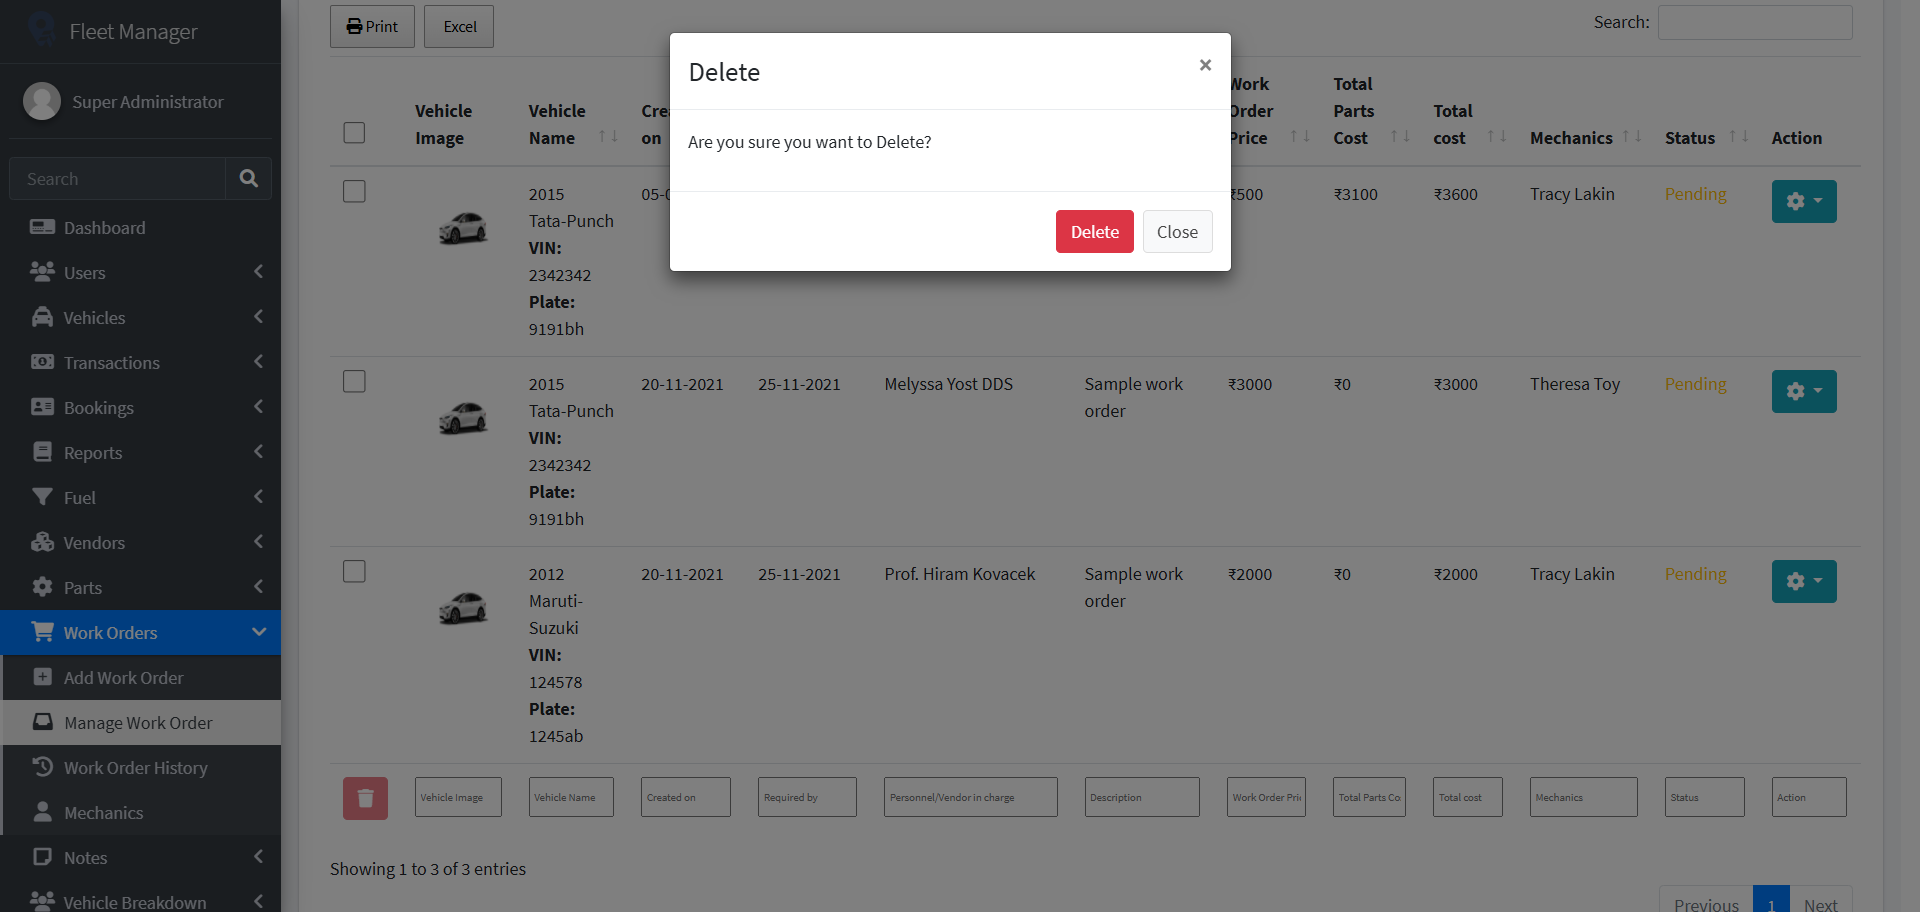Click the Print button
This screenshot has width=1920, height=912.
(372, 26)
